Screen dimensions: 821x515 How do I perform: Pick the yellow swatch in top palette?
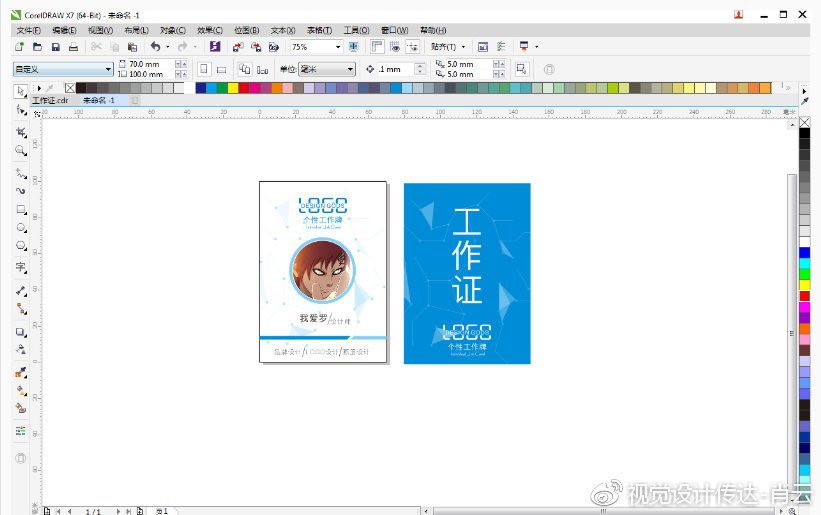[233, 88]
